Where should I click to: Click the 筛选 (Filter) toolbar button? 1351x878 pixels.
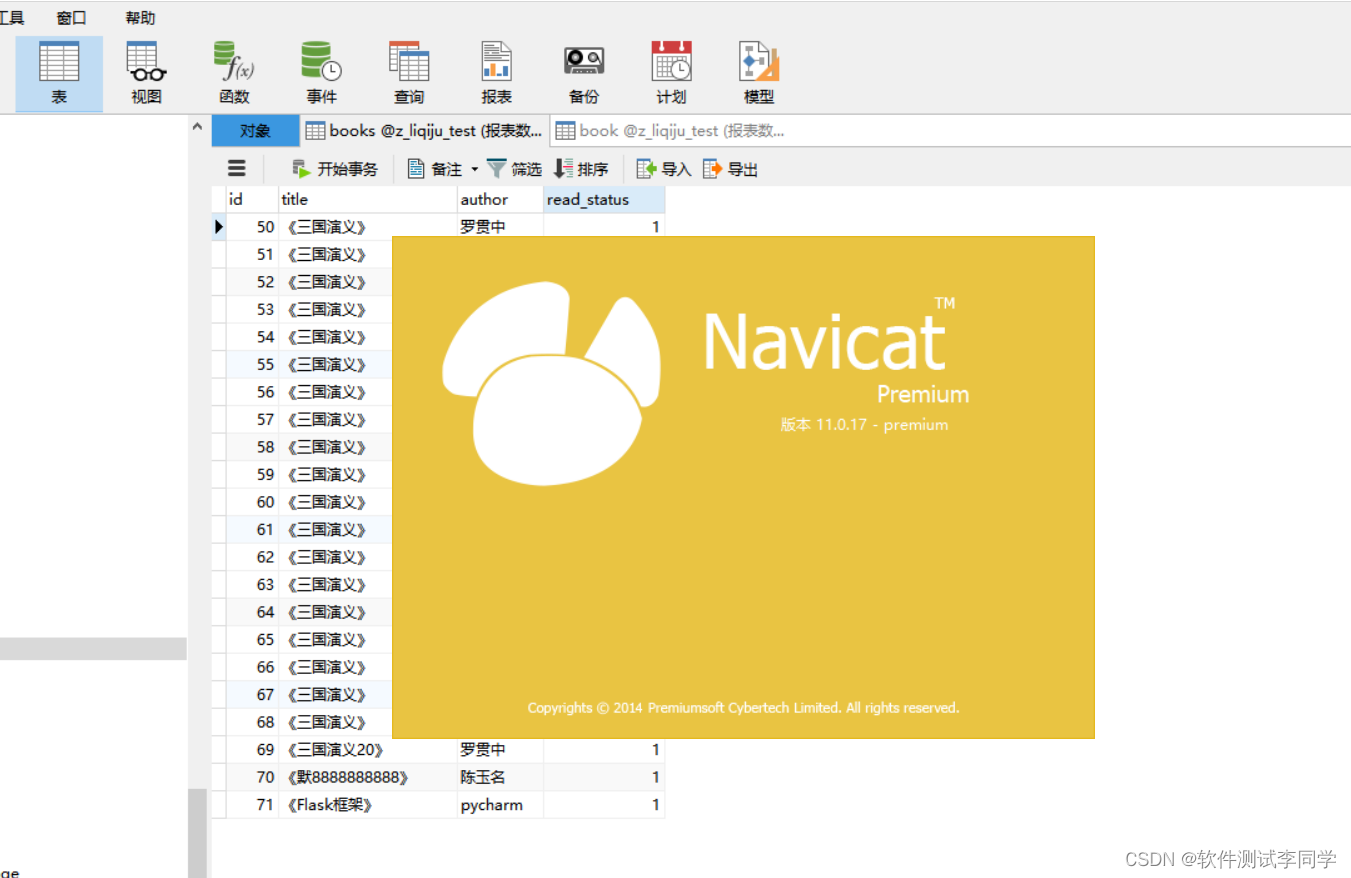click(514, 169)
